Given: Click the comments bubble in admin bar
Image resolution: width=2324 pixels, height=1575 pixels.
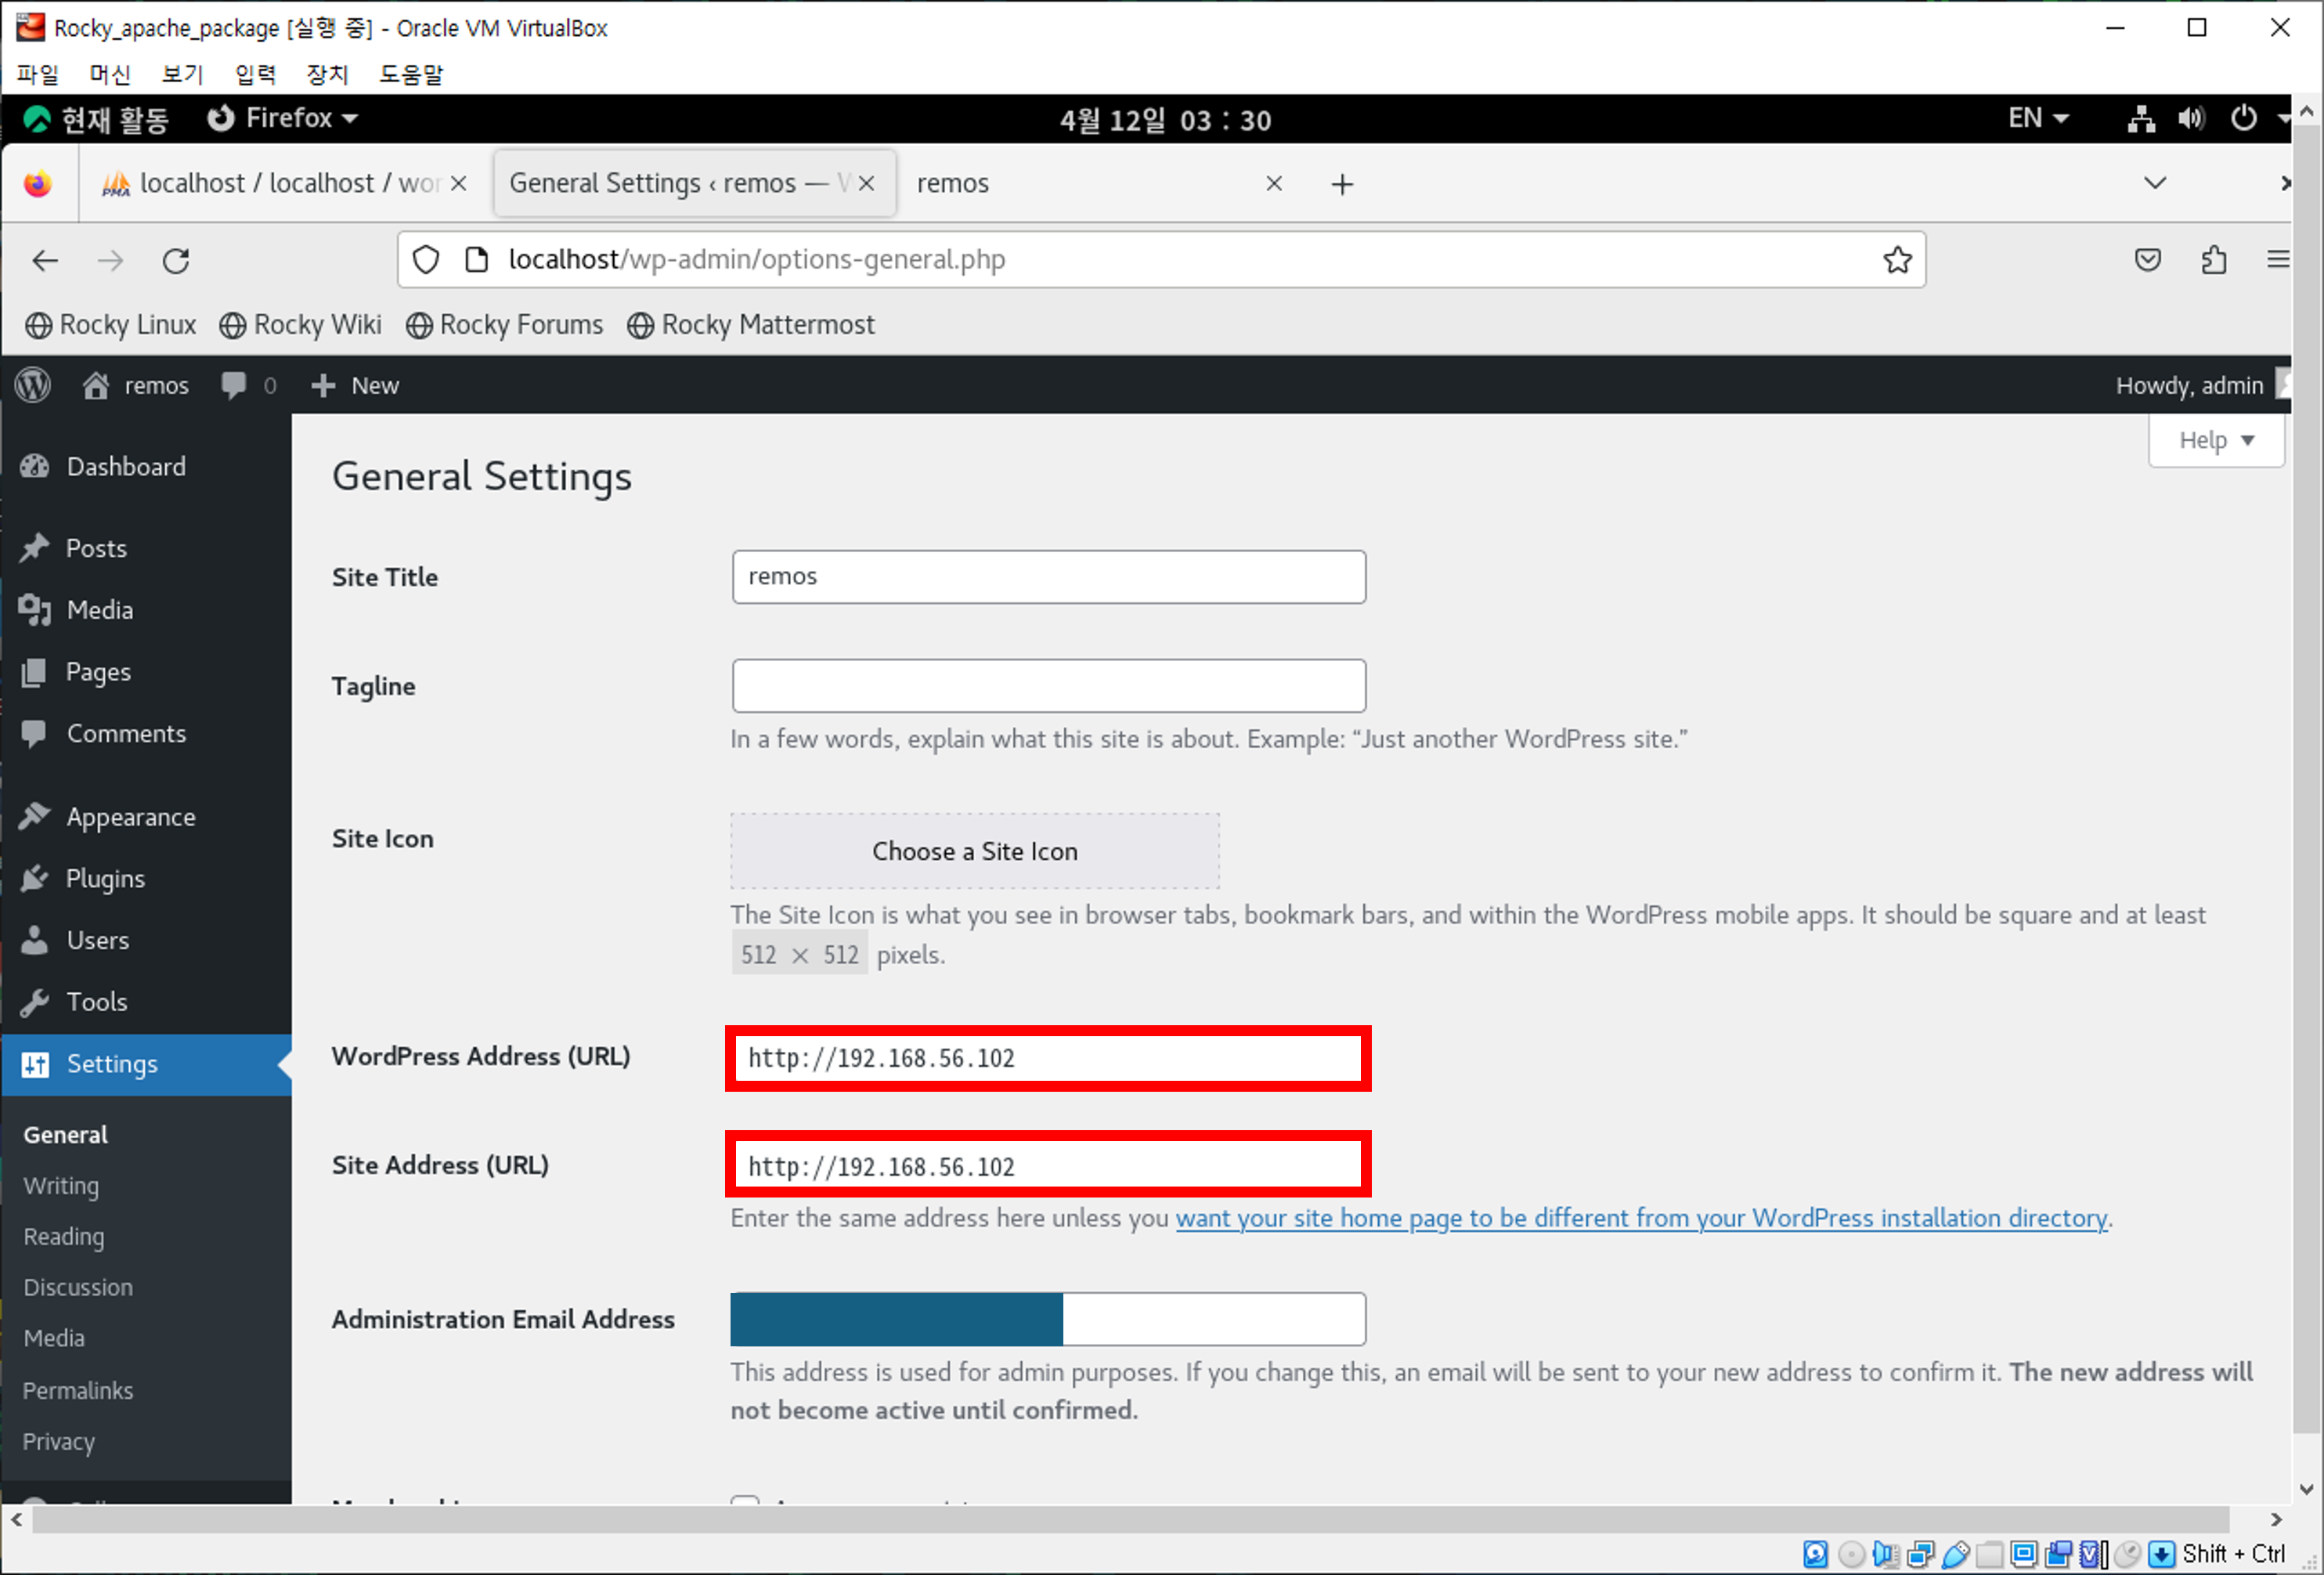Looking at the screenshot, I should click(x=234, y=385).
